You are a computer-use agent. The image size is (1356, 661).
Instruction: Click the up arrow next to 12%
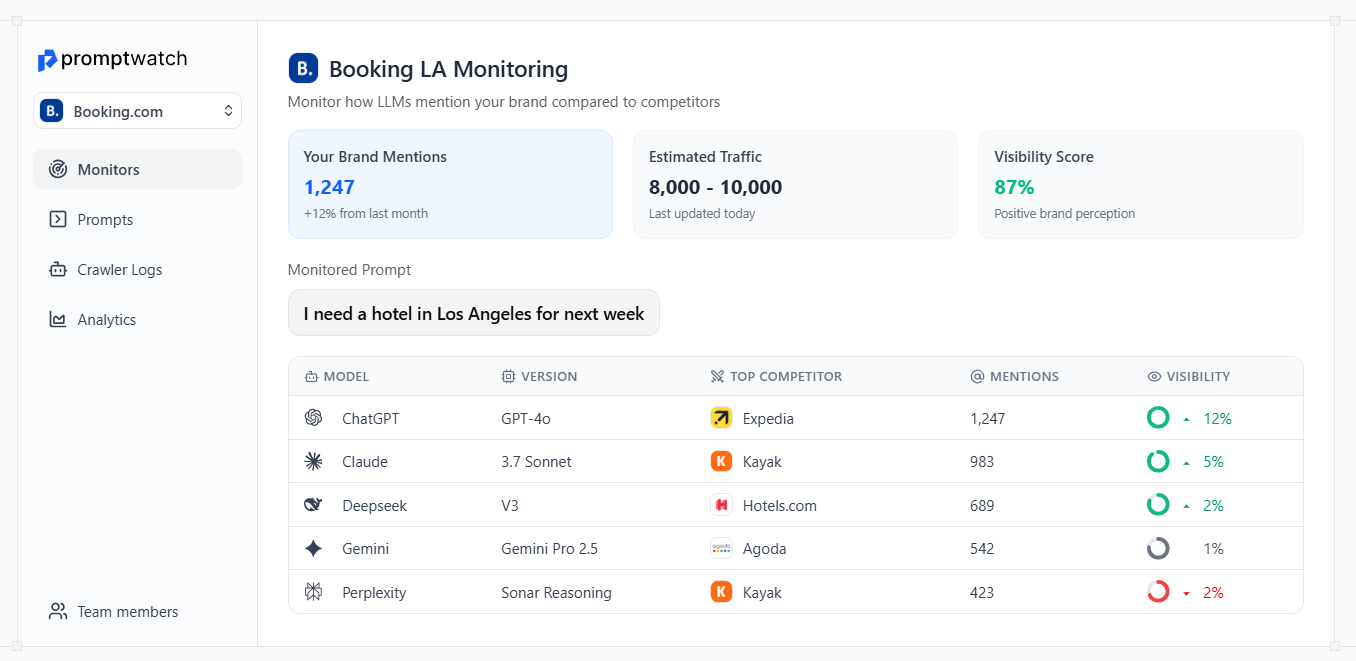pos(1186,419)
